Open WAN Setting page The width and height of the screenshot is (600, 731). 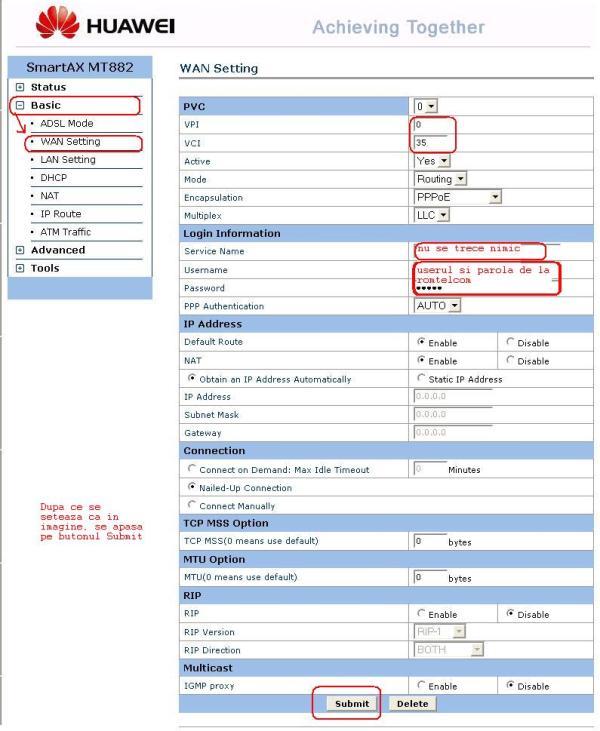coord(70,142)
